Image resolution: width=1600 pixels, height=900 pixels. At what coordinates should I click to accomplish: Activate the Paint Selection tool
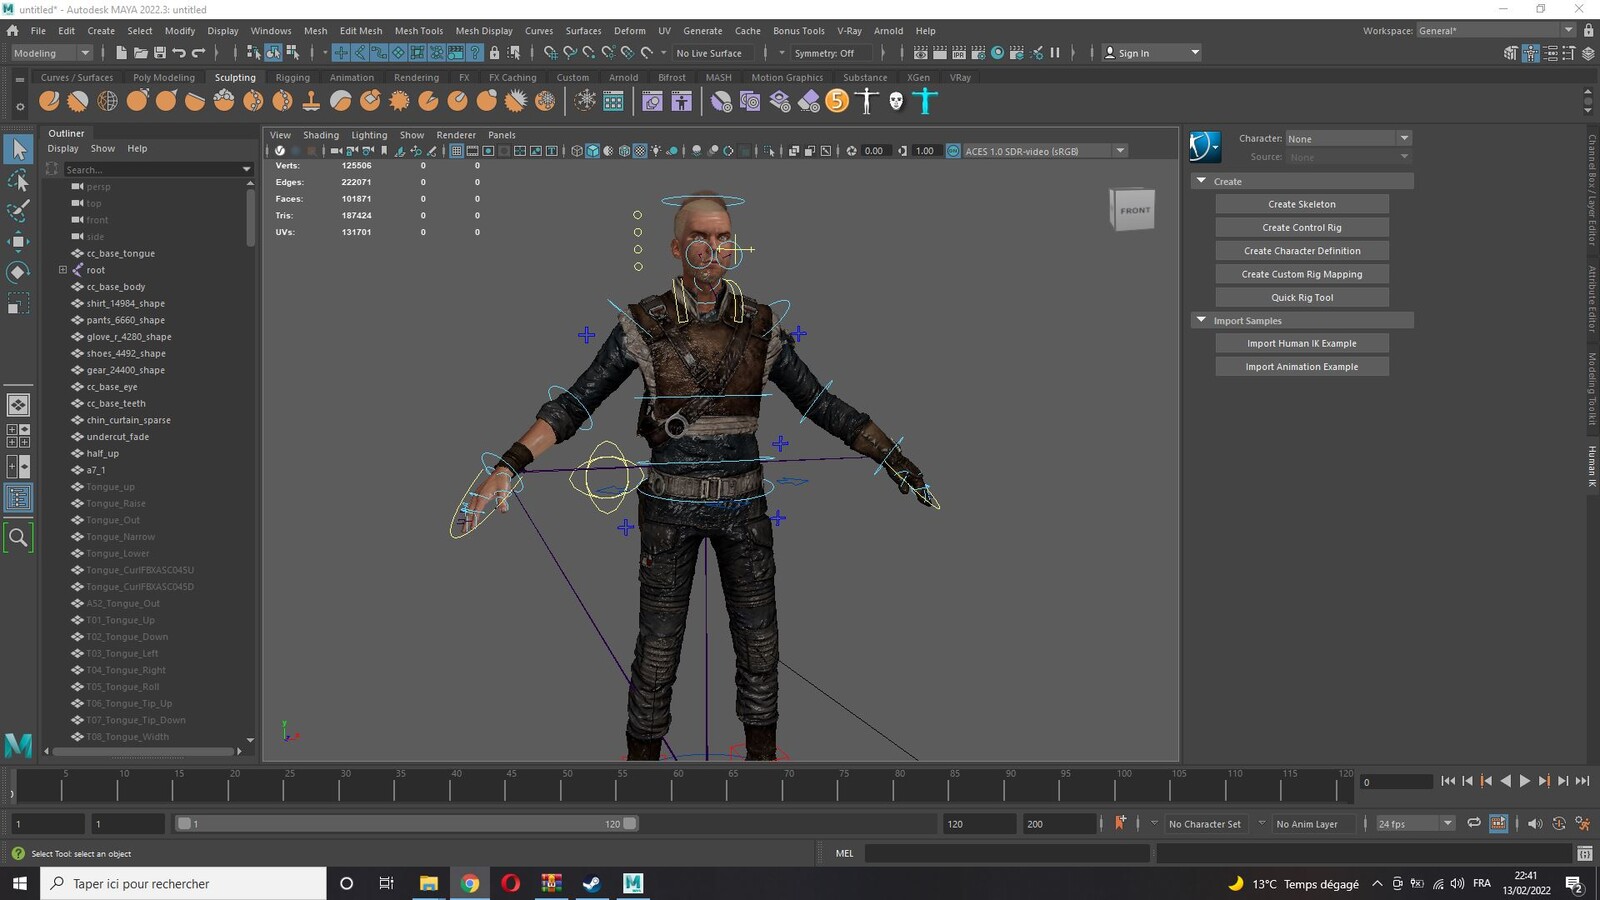(18, 211)
